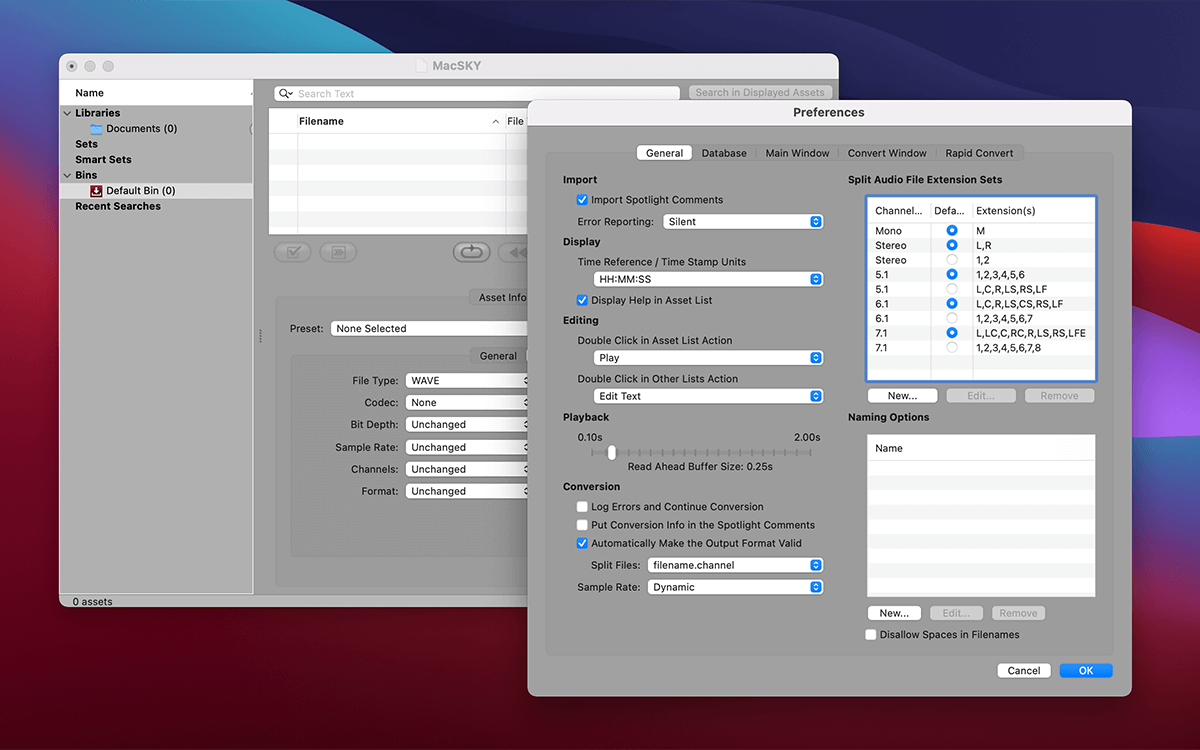The width and height of the screenshot is (1200, 750).
Task: Switch to the Database tab
Action: (x=724, y=153)
